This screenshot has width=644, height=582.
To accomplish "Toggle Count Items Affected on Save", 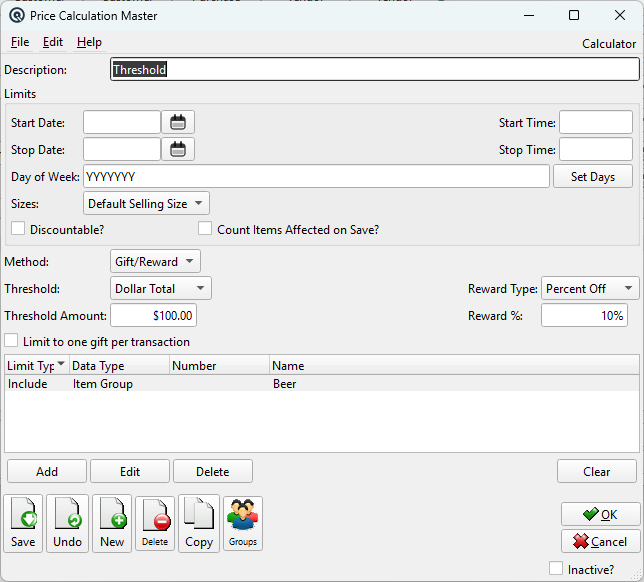I will point(205,228).
